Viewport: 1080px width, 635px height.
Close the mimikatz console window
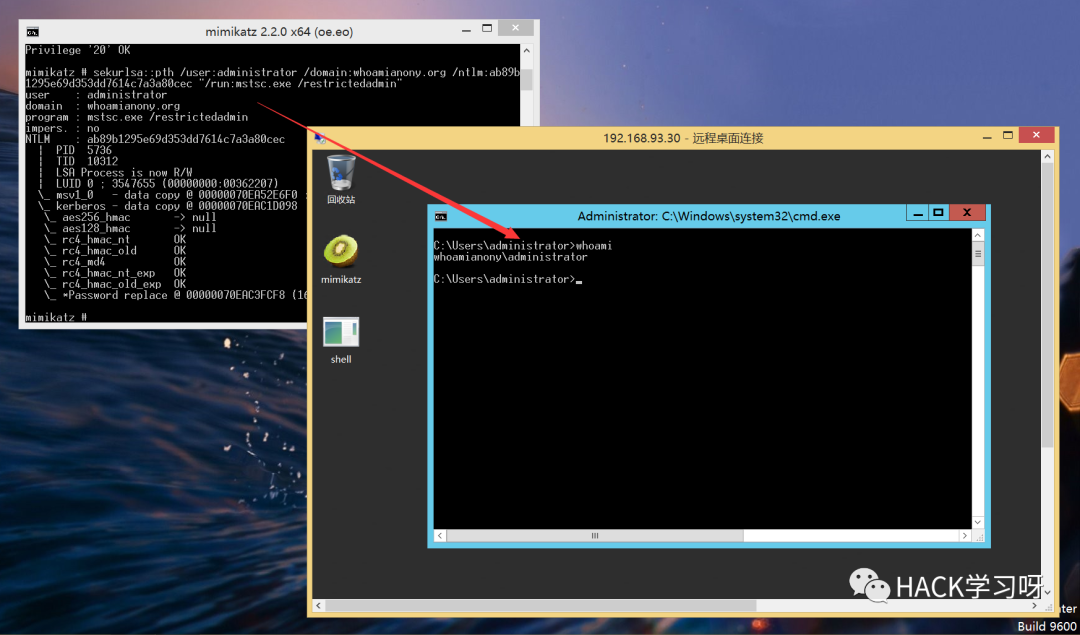515,28
